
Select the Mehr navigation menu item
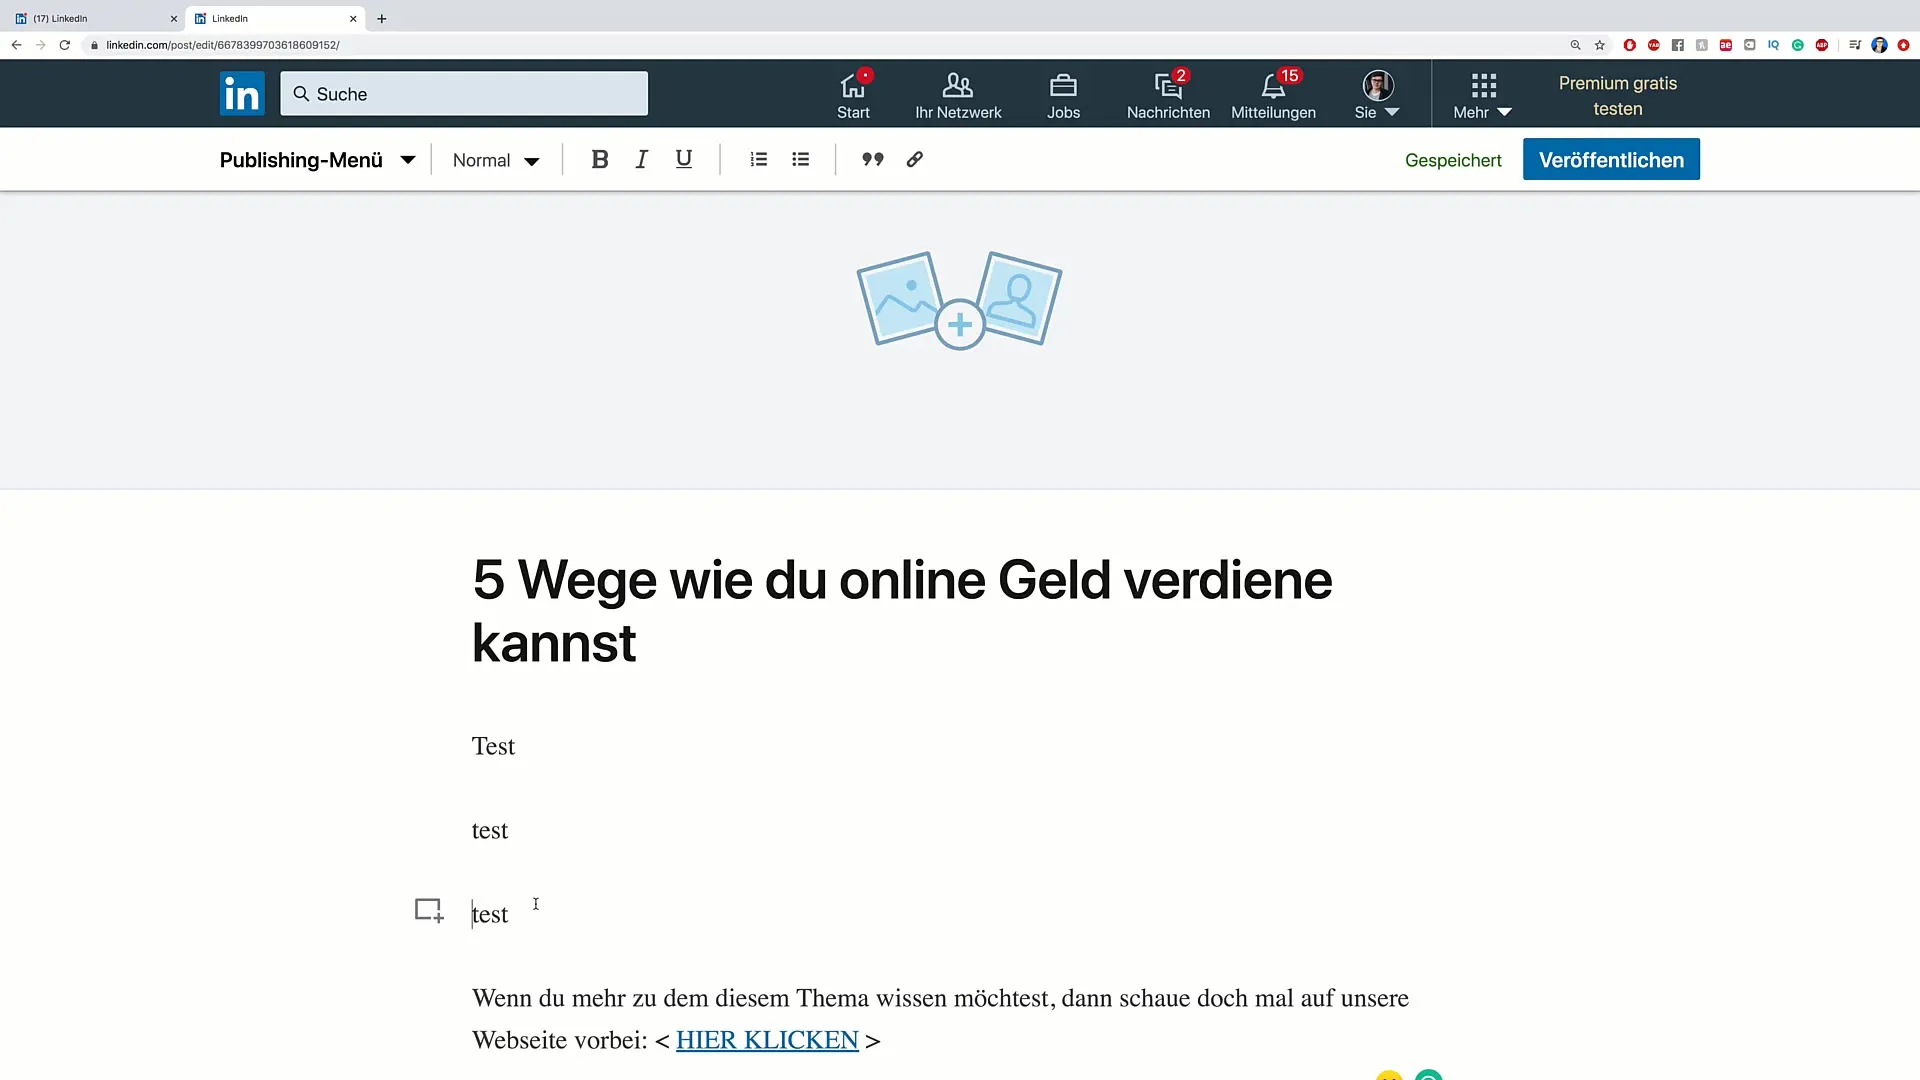point(1482,96)
